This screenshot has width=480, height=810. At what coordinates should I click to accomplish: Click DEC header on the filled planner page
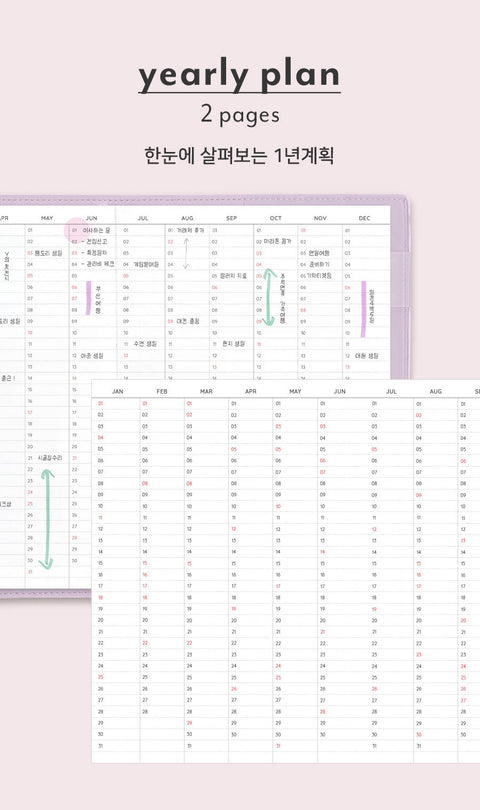(x=364, y=218)
